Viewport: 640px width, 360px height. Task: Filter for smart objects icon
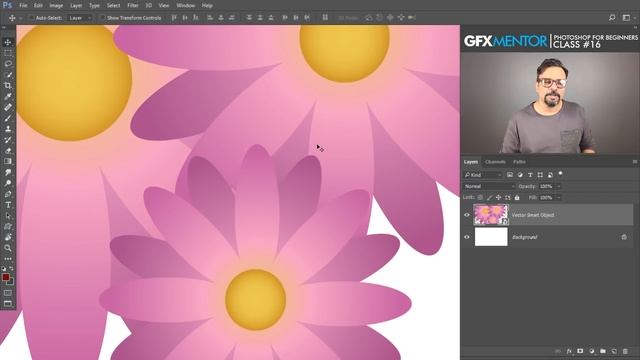(x=550, y=175)
